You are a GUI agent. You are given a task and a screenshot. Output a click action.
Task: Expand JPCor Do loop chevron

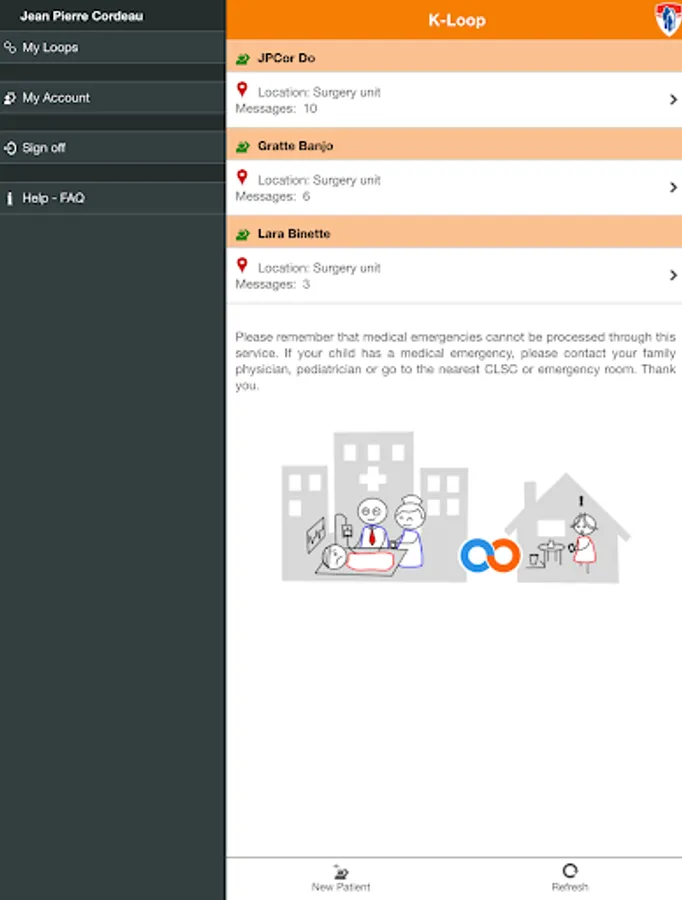click(x=673, y=100)
